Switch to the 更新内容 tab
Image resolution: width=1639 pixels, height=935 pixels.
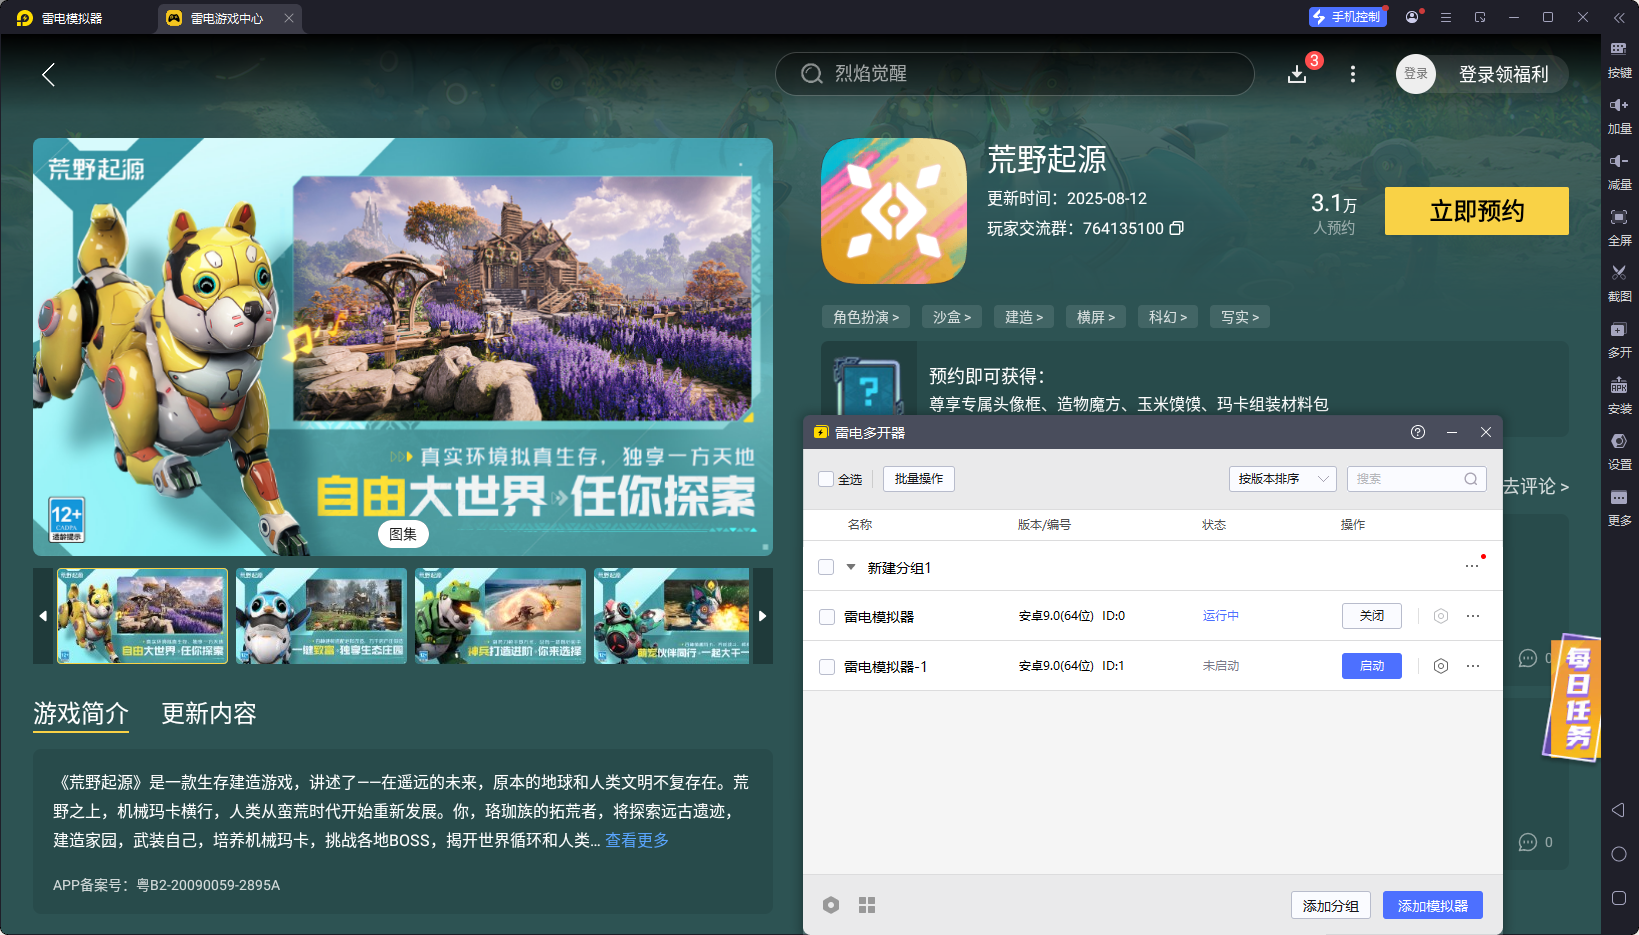[x=208, y=714]
